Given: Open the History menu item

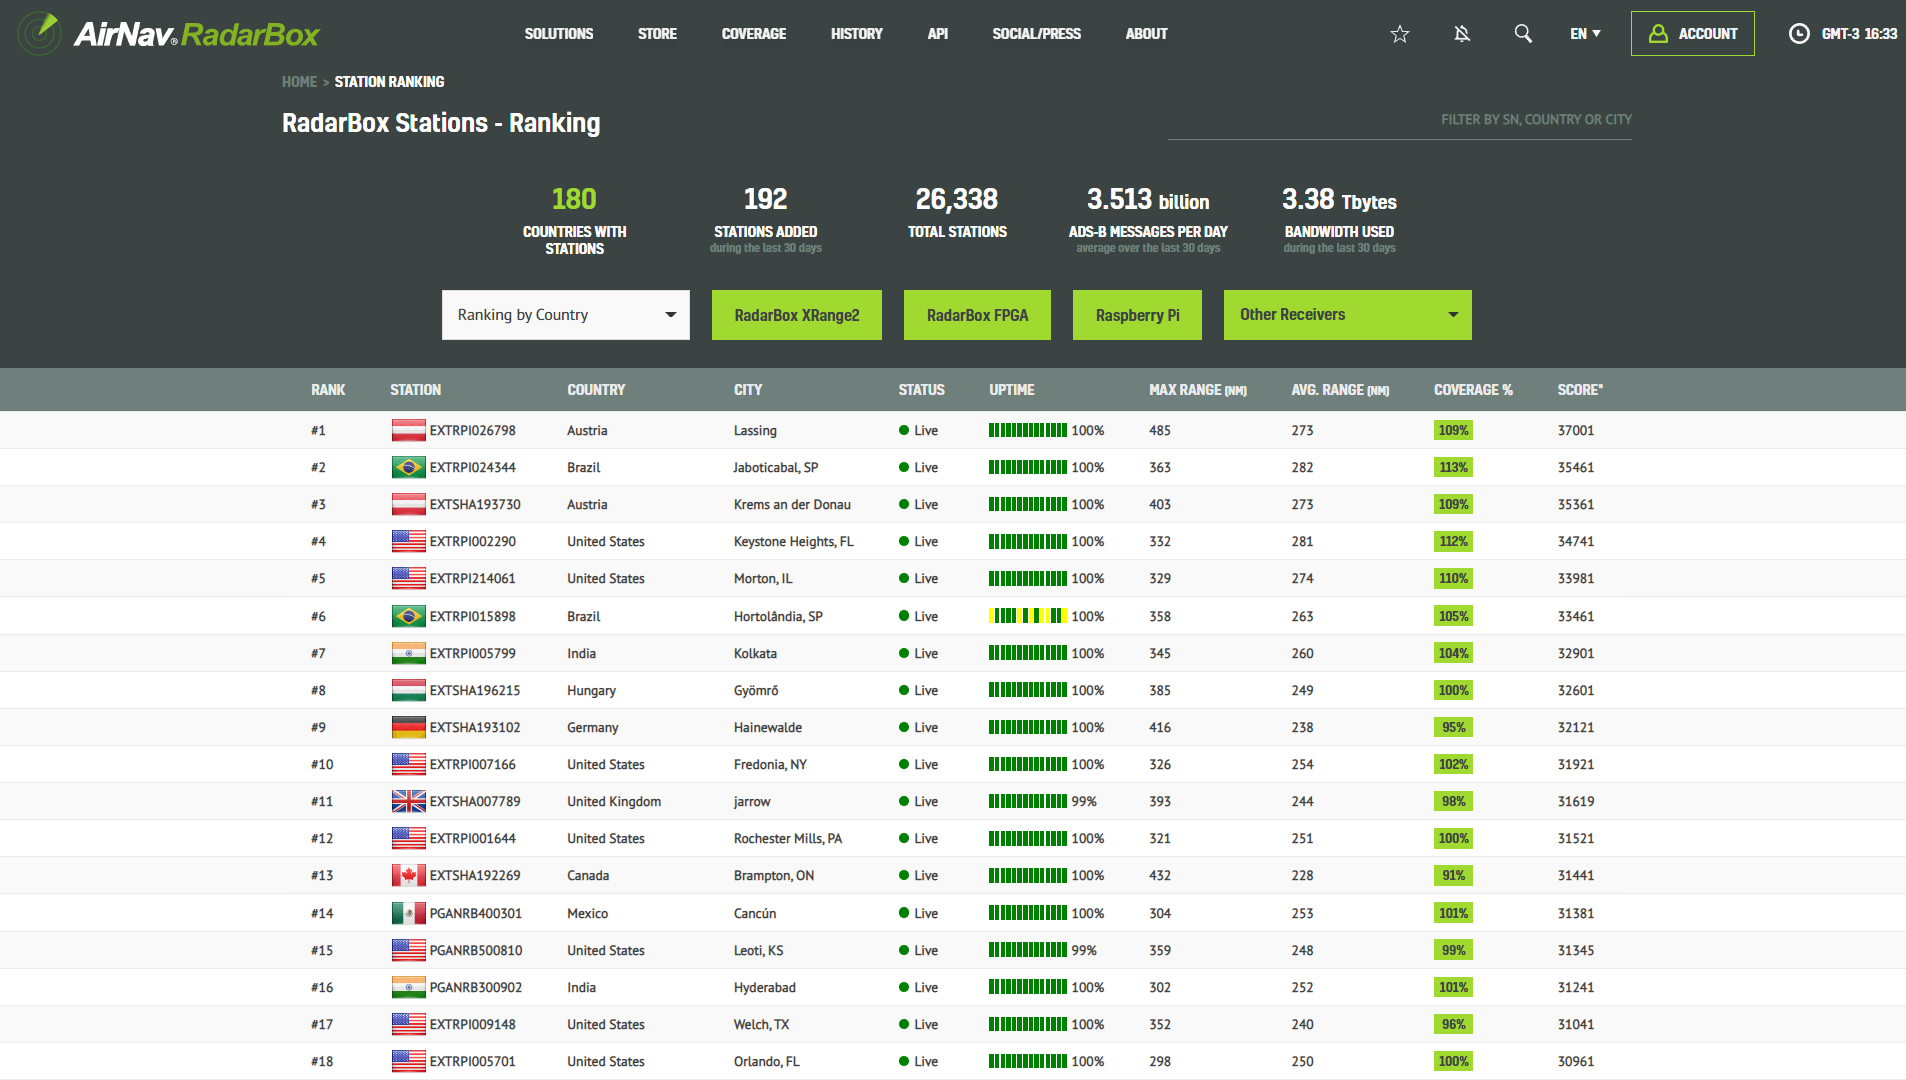Looking at the screenshot, I should click(x=857, y=34).
